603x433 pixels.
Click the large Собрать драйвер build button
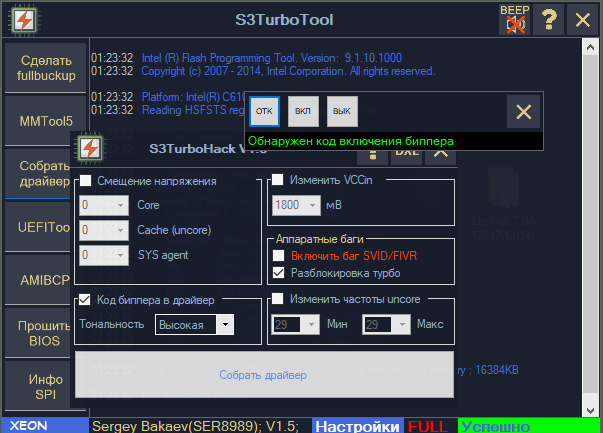(264, 375)
